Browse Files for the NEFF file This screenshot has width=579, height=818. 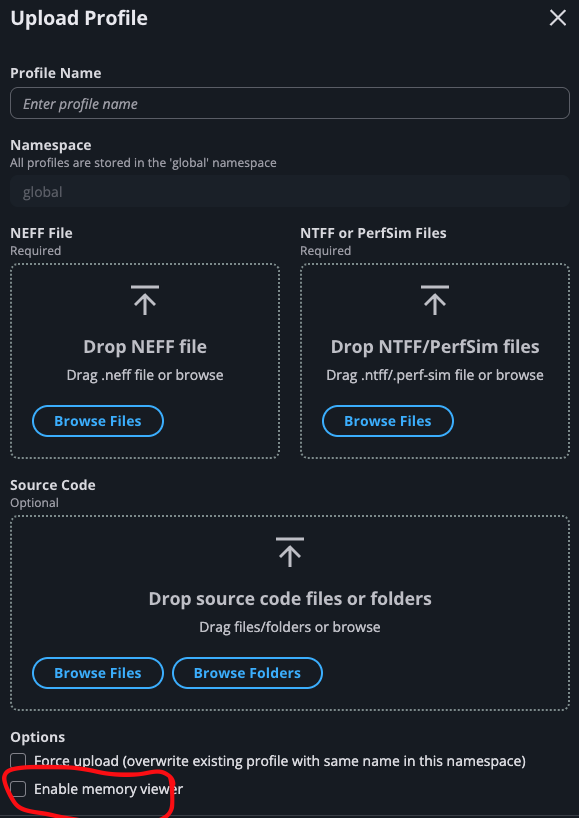98,421
